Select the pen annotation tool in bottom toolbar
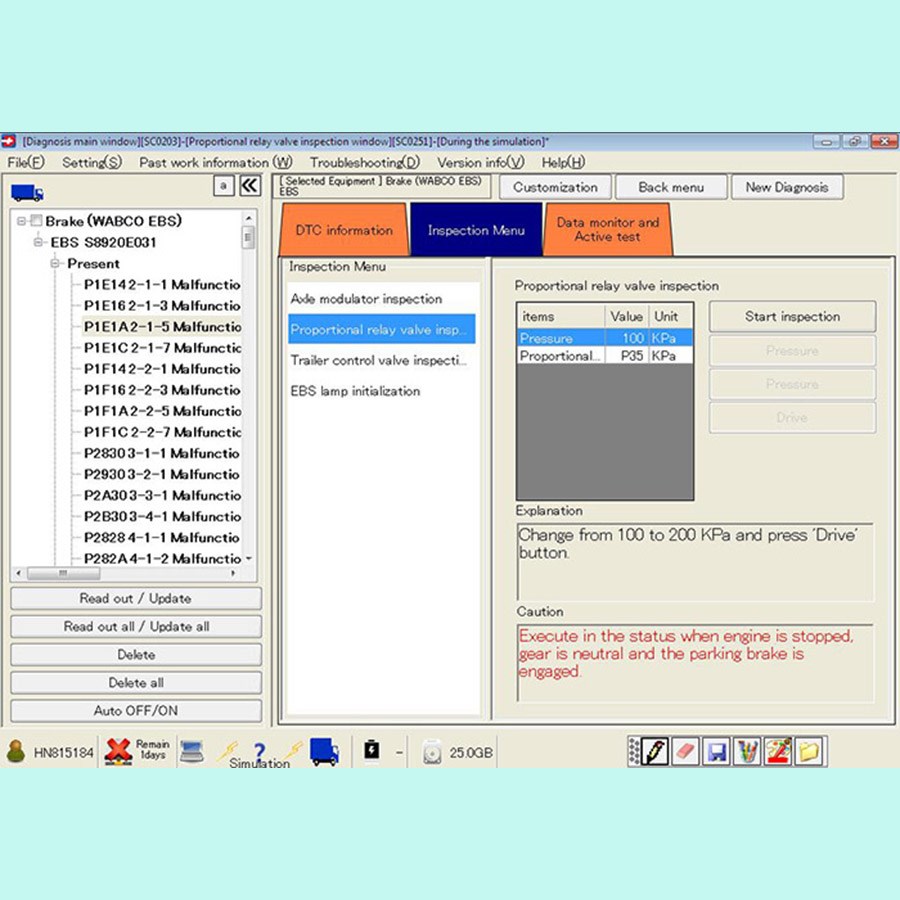 653,751
